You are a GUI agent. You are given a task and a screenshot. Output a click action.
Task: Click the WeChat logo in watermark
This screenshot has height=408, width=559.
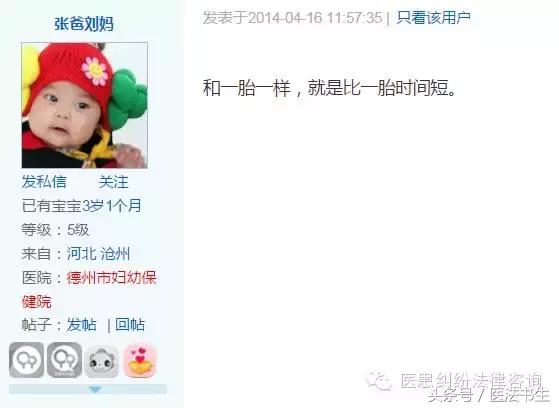tap(379, 381)
